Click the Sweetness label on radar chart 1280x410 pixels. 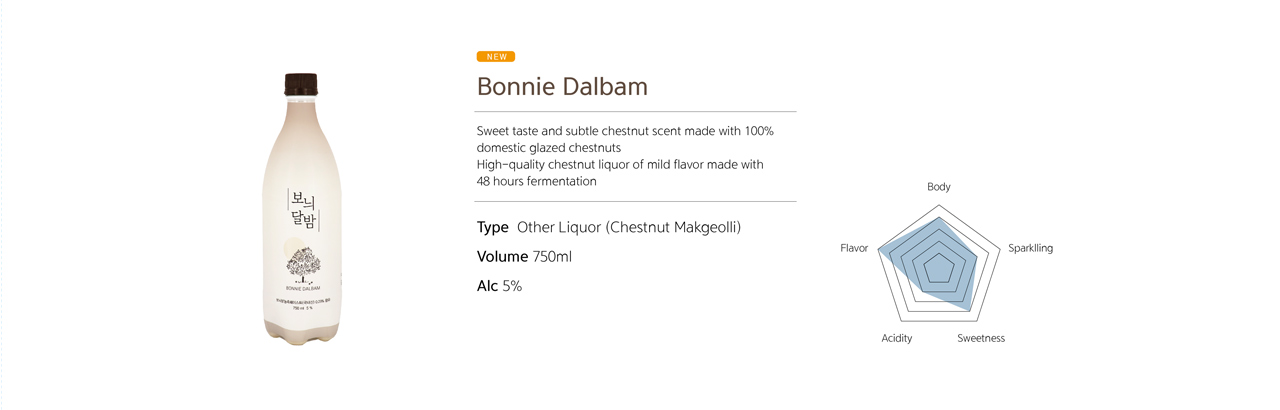coord(981,338)
